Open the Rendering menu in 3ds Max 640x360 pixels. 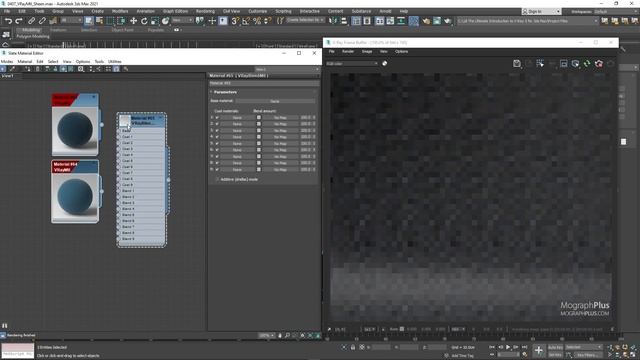click(x=205, y=11)
